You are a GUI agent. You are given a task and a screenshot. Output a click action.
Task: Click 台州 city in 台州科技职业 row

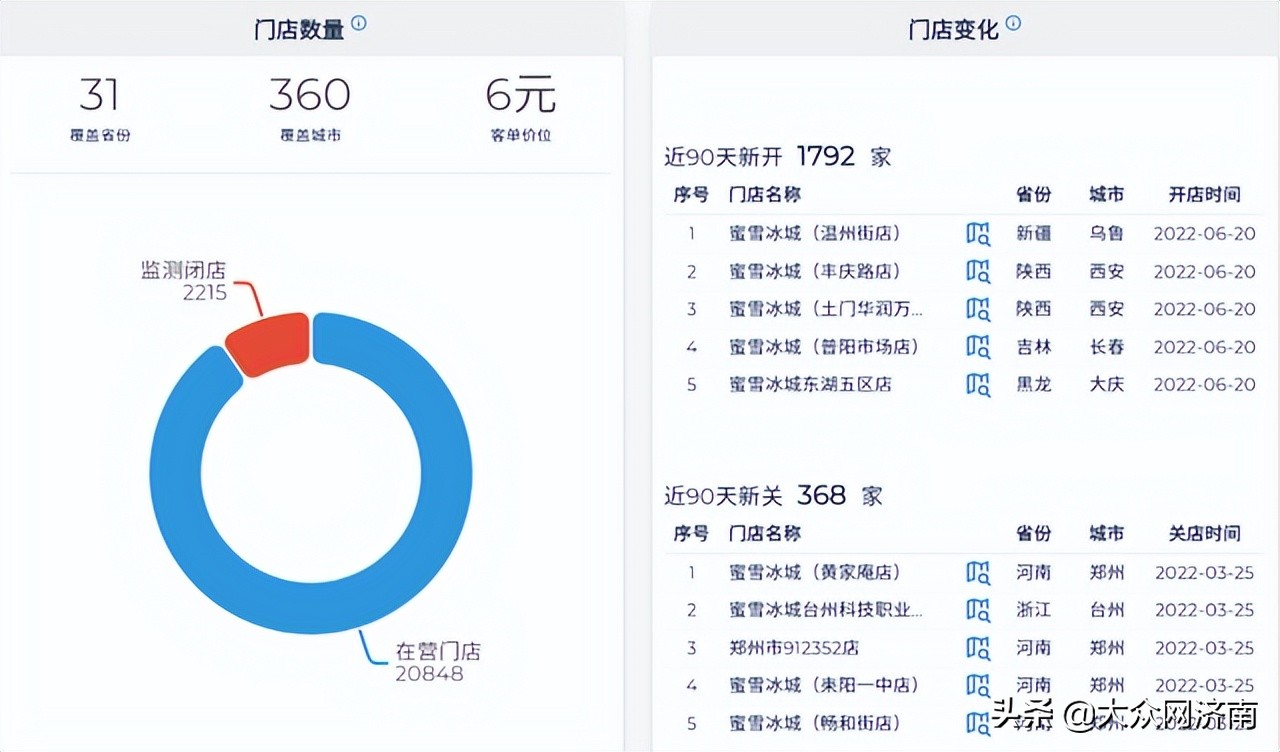[x=1107, y=610]
